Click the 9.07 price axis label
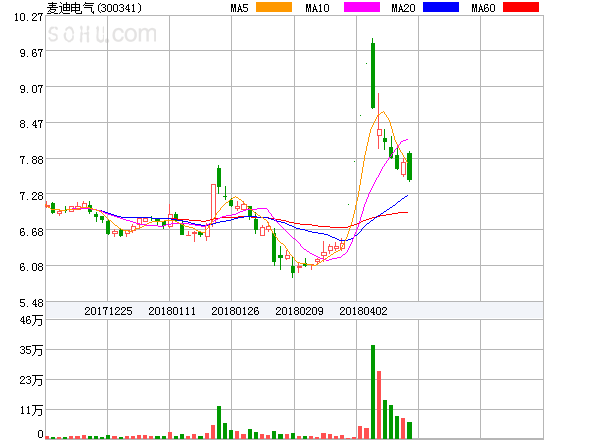This screenshot has height=440, width=600. (31, 89)
